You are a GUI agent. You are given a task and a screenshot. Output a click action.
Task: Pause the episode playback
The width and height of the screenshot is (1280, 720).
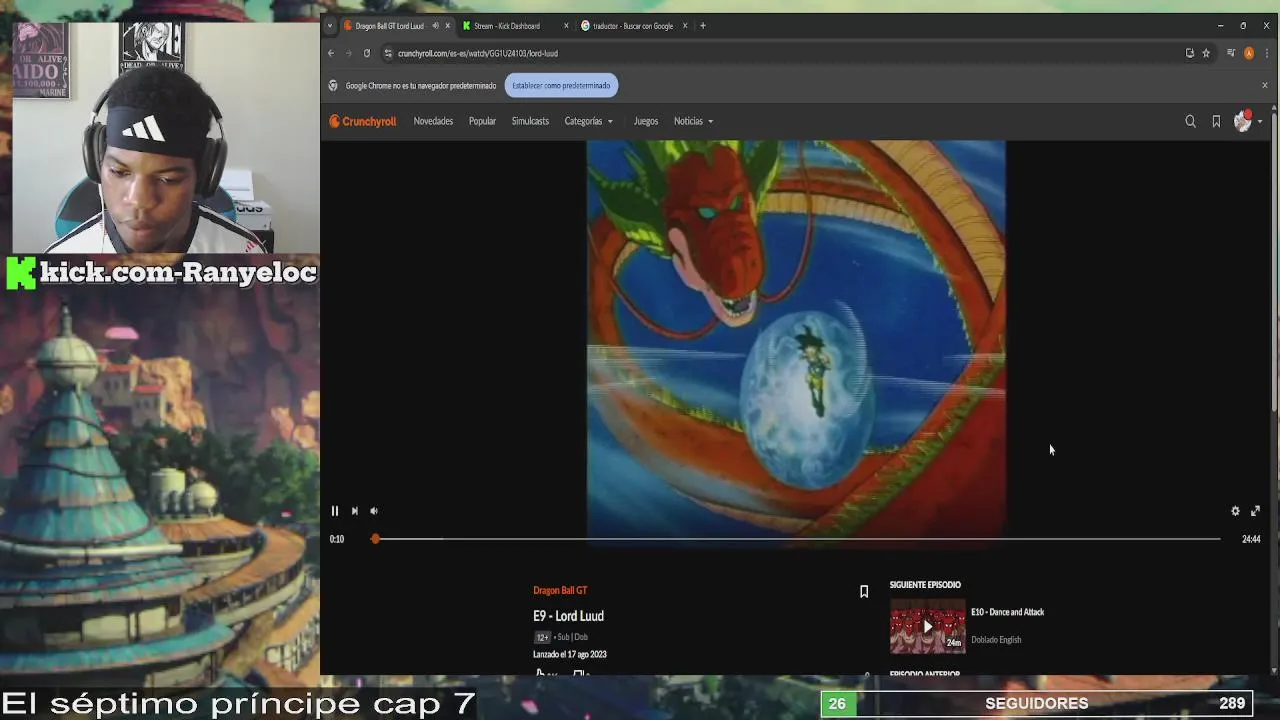click(335, 511)
